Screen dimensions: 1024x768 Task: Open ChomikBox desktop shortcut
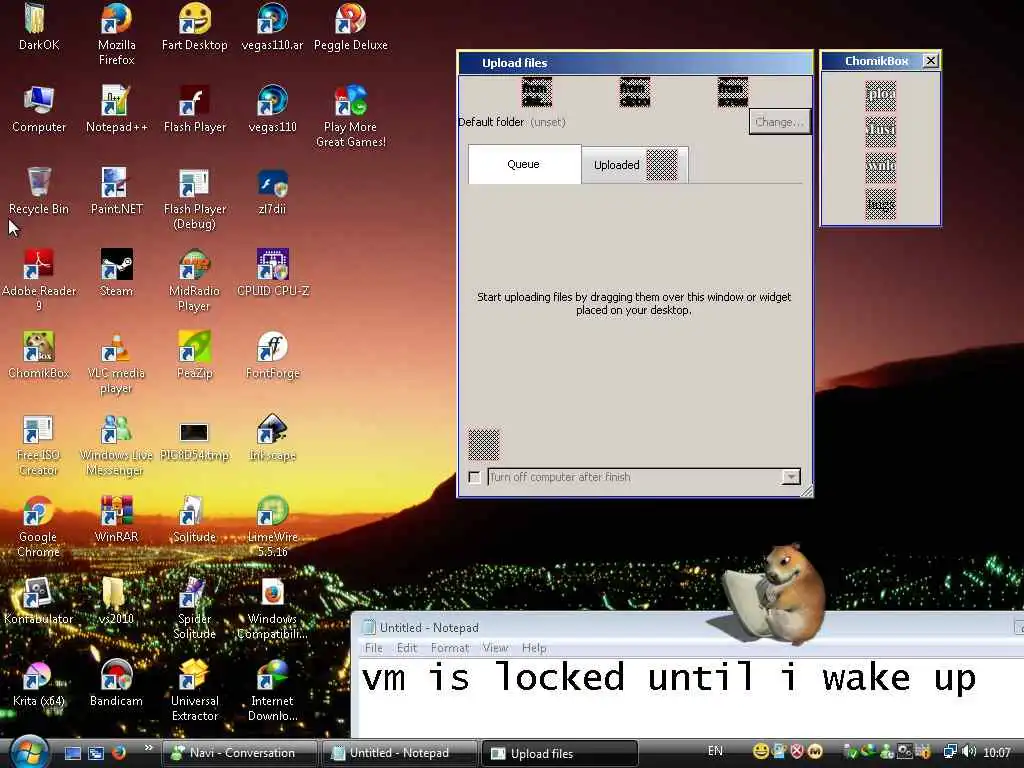(x=39, y=355)
